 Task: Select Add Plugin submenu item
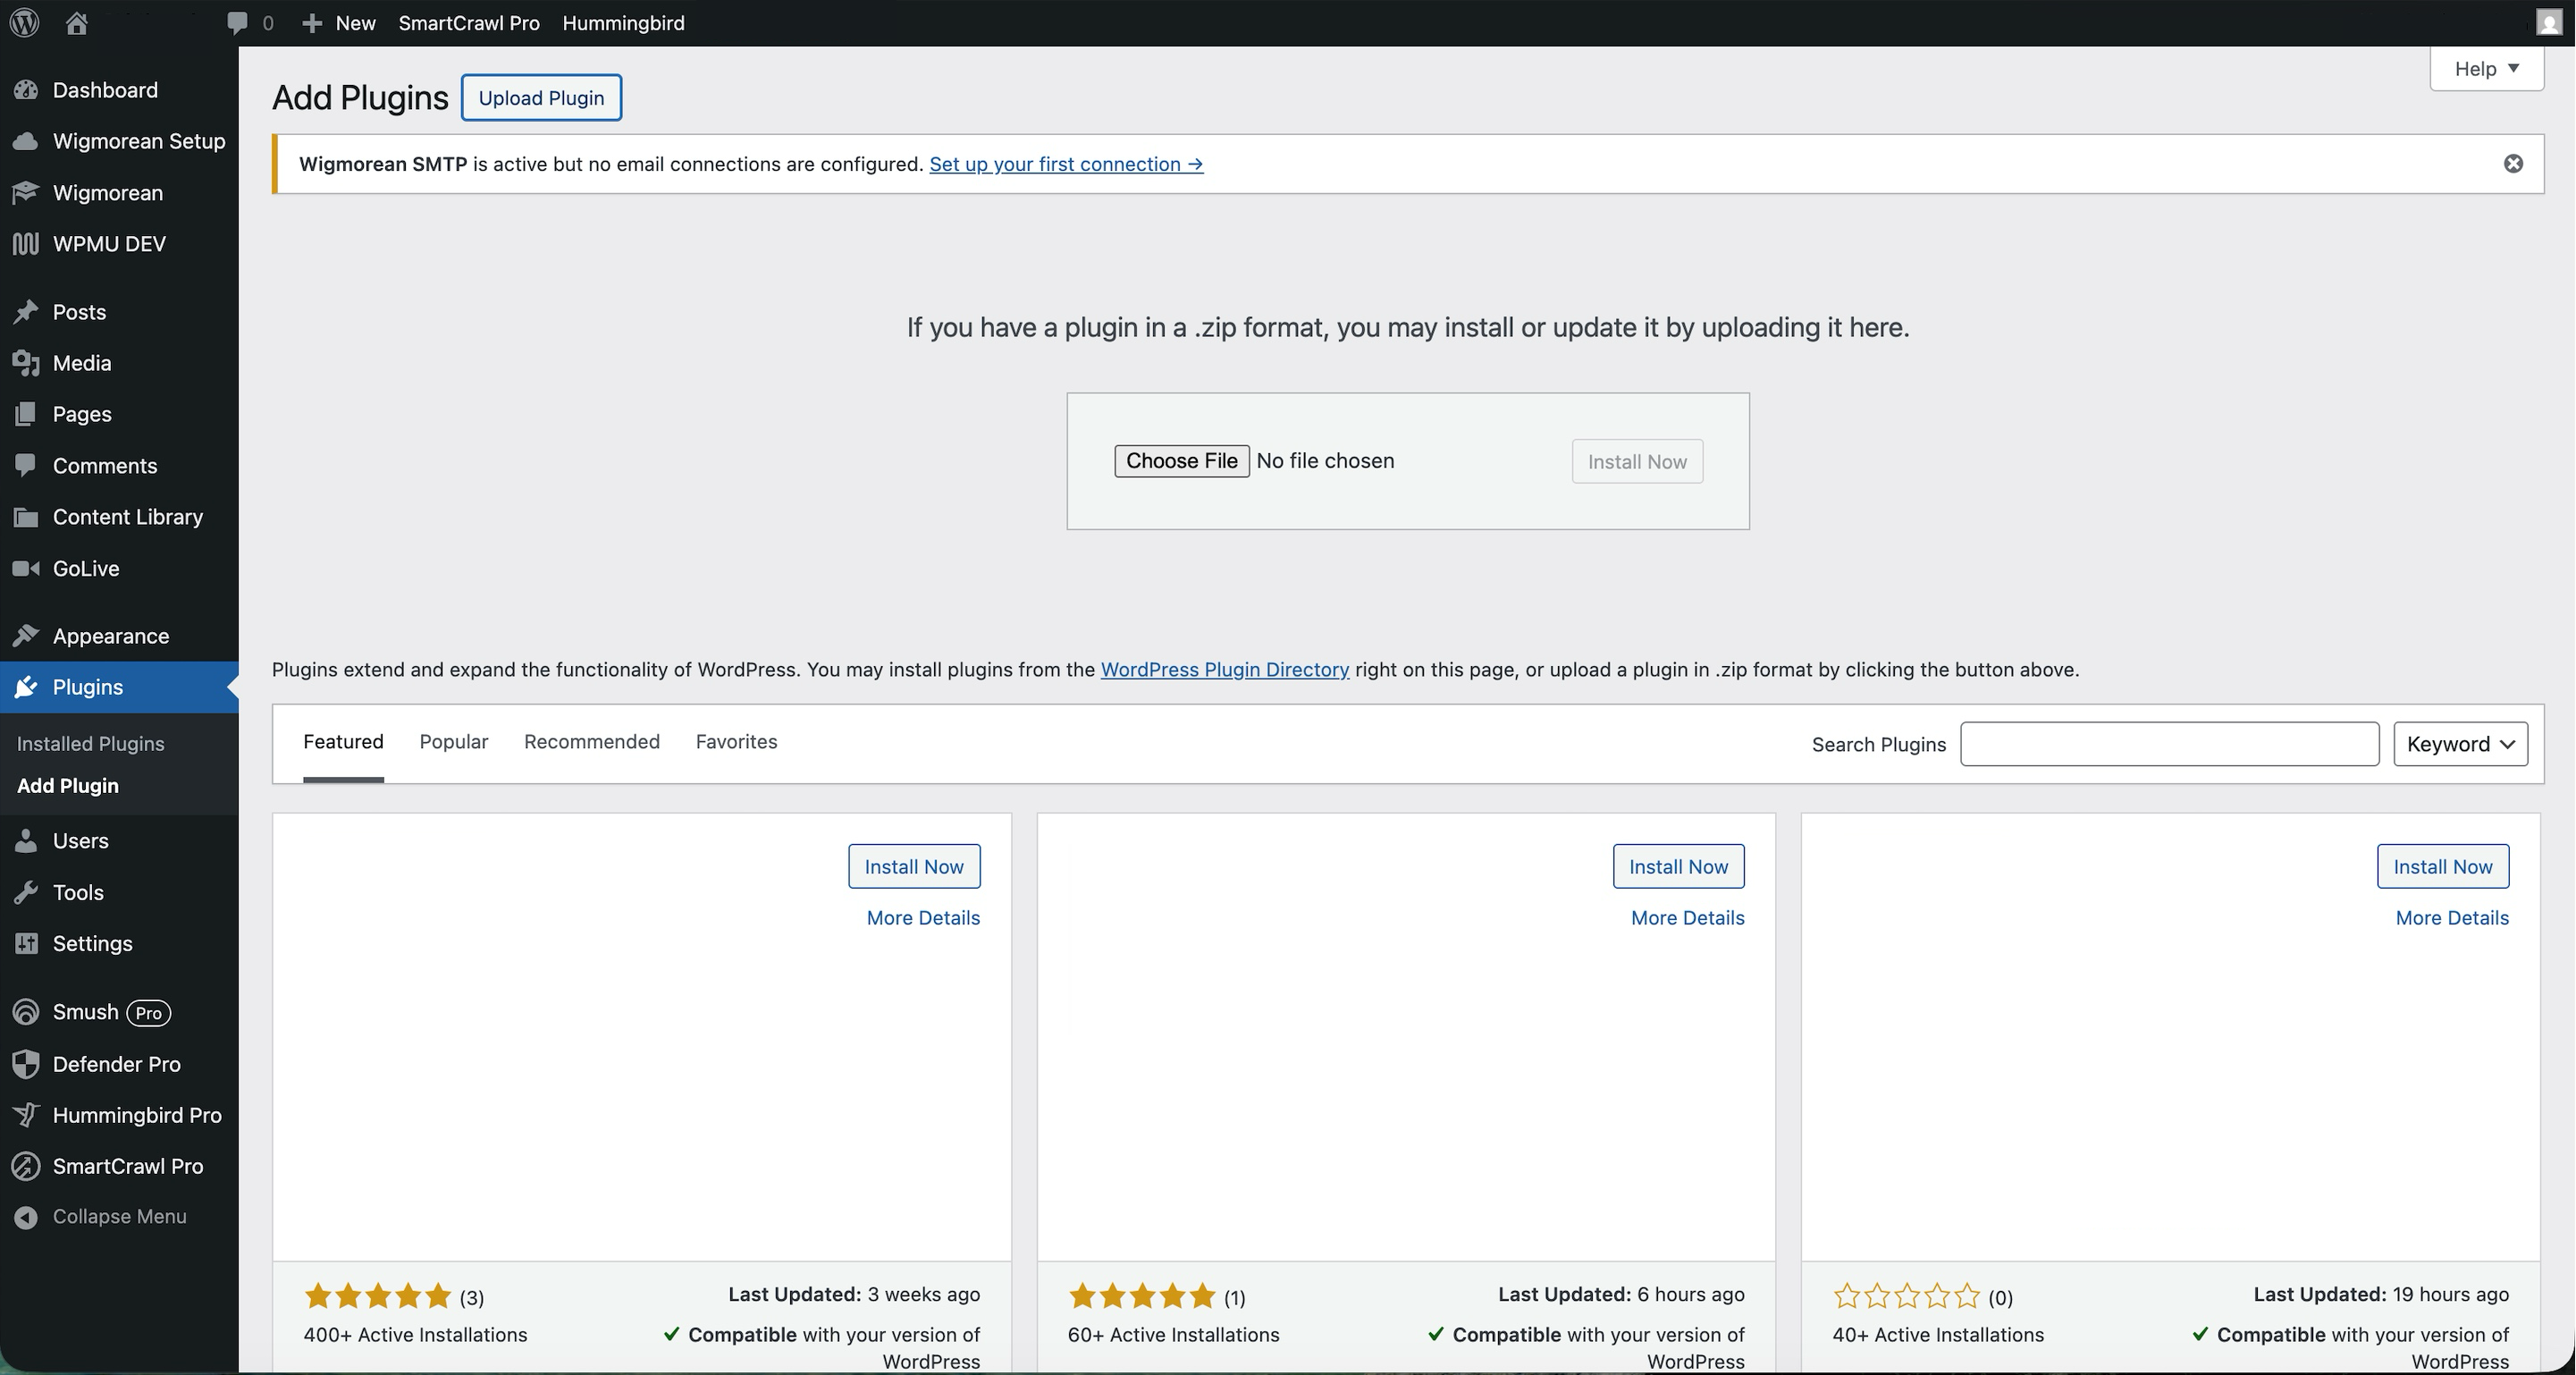pyautogui.click(x=68, y=786)
